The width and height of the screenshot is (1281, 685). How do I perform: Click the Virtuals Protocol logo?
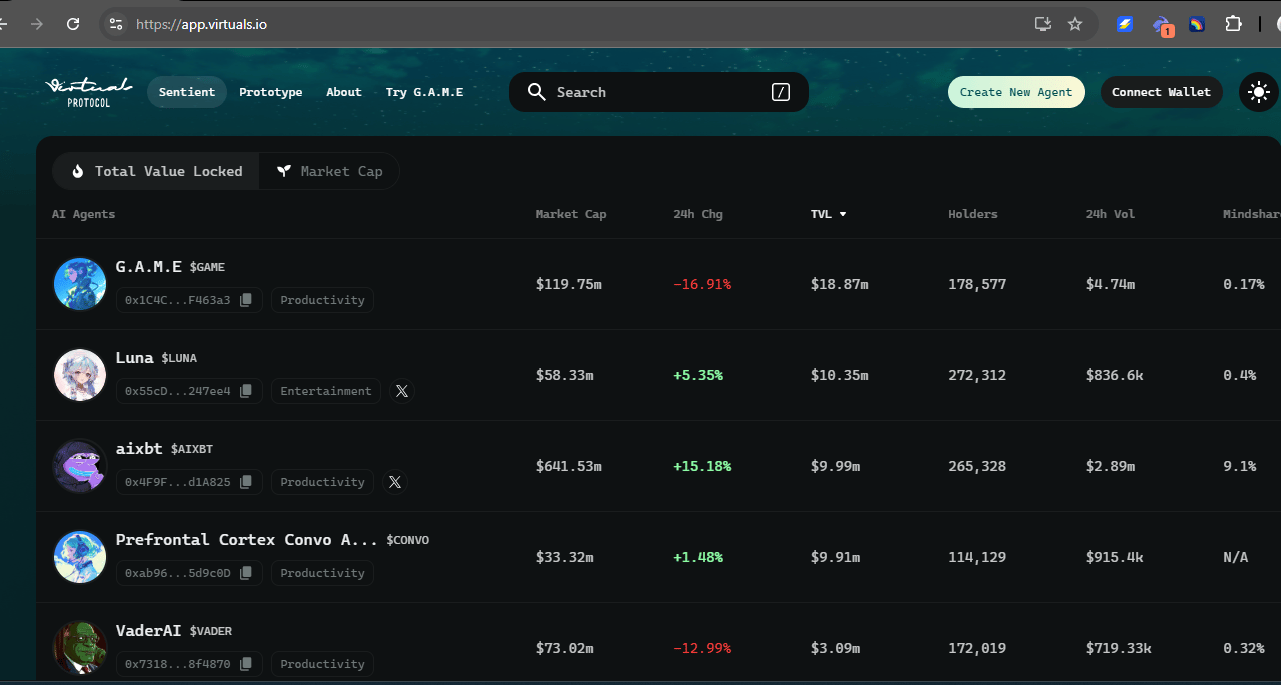88,92
